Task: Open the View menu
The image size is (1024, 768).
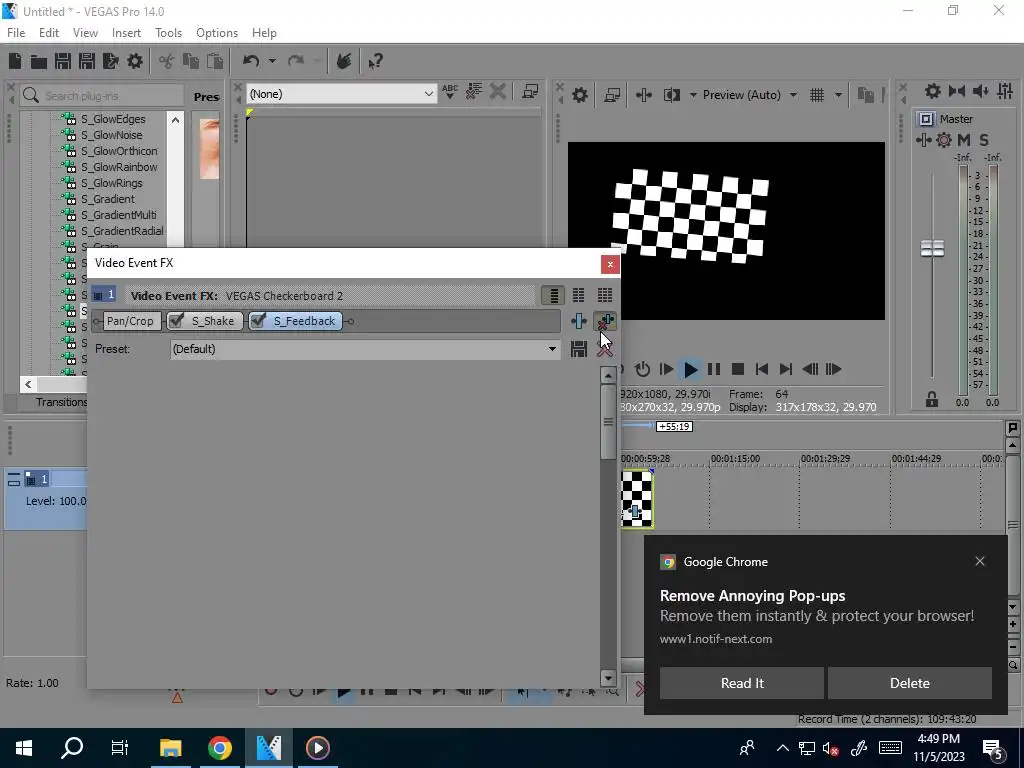Action: click(86, 33)
